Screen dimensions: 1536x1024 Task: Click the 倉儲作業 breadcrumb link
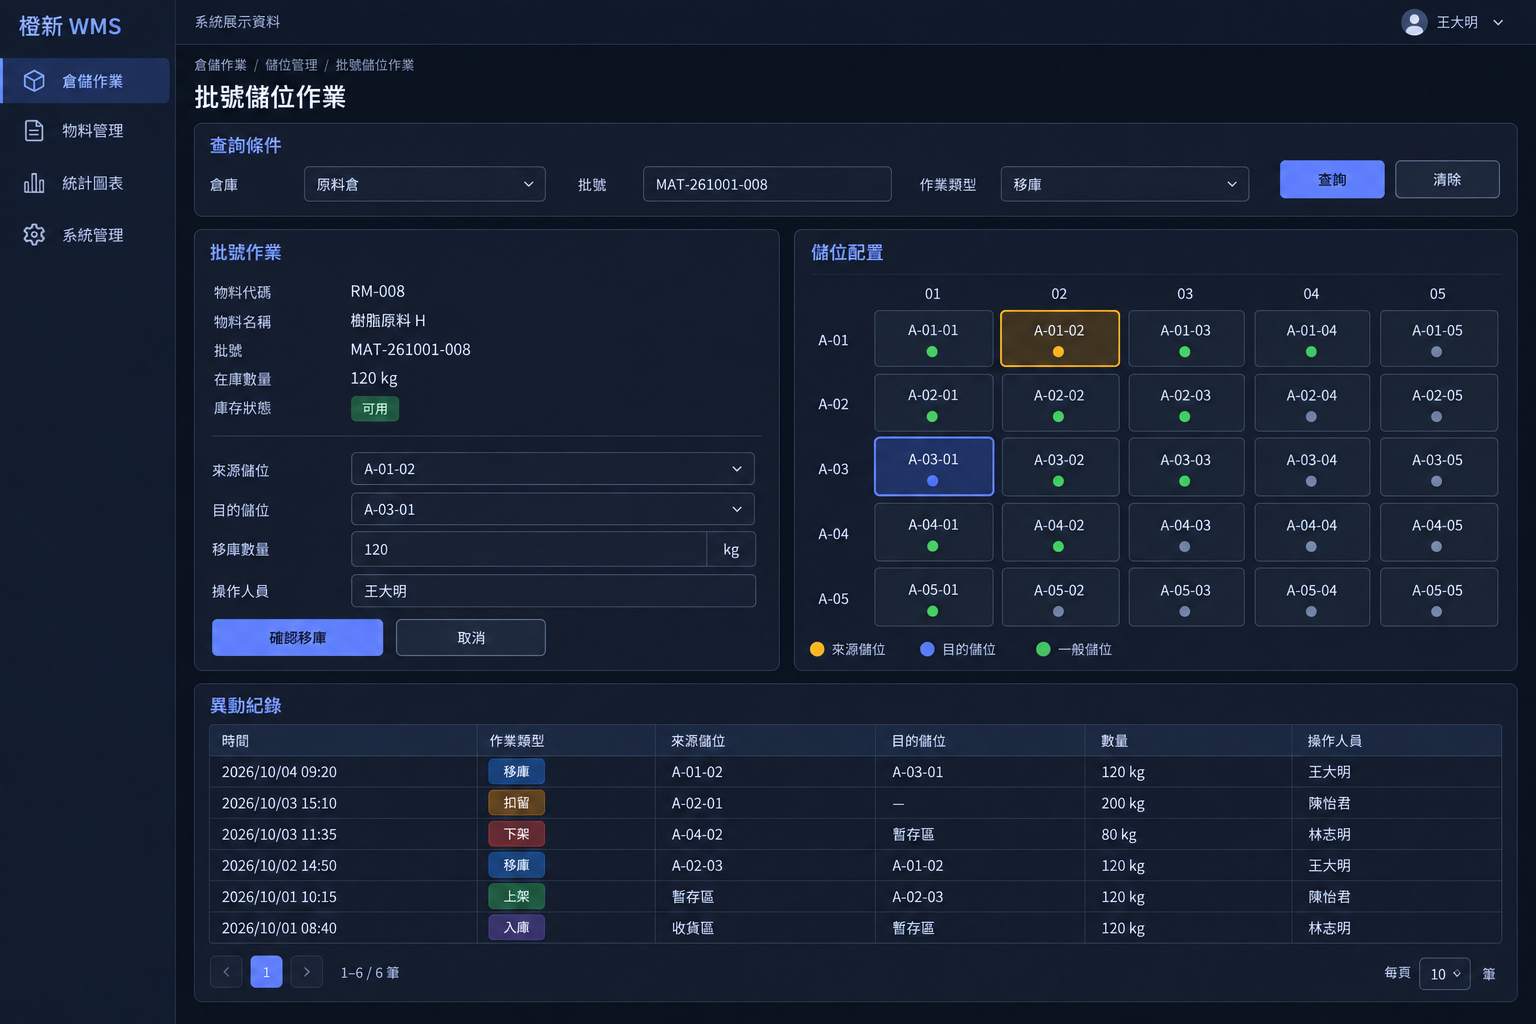tap(220, 65)
